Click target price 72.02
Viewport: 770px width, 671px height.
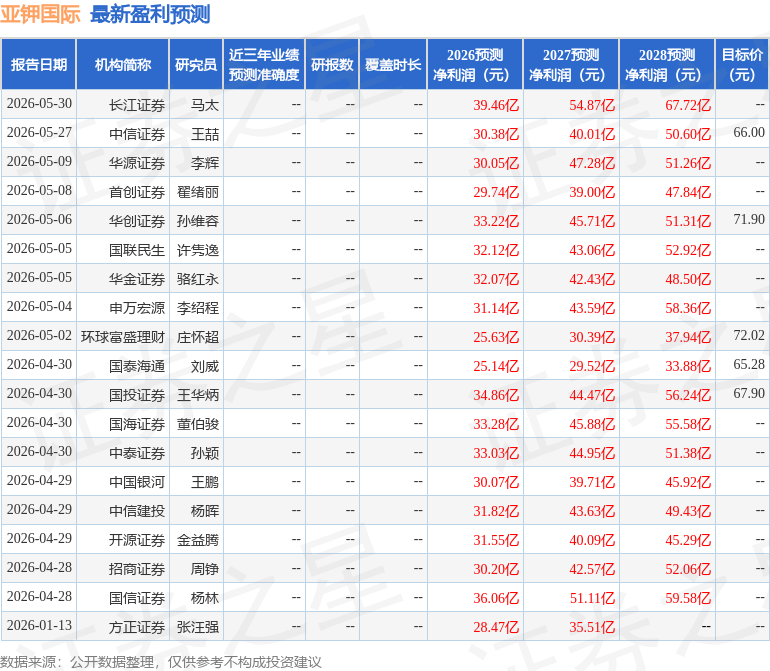pos(749,335)
